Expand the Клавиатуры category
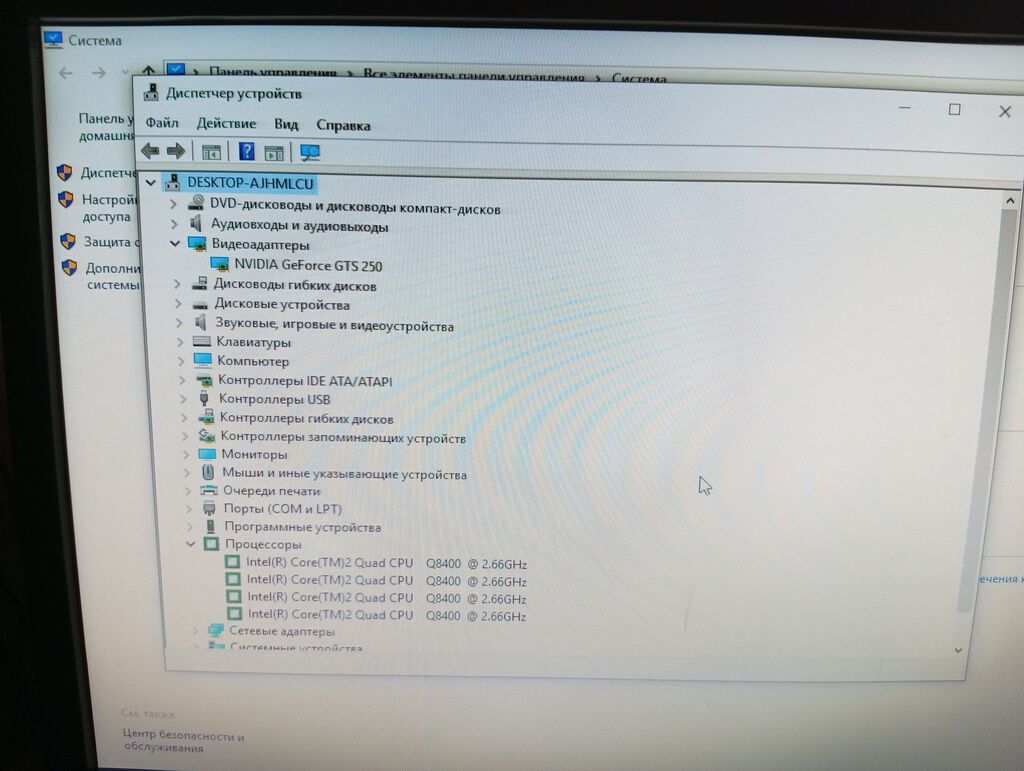 180,341
